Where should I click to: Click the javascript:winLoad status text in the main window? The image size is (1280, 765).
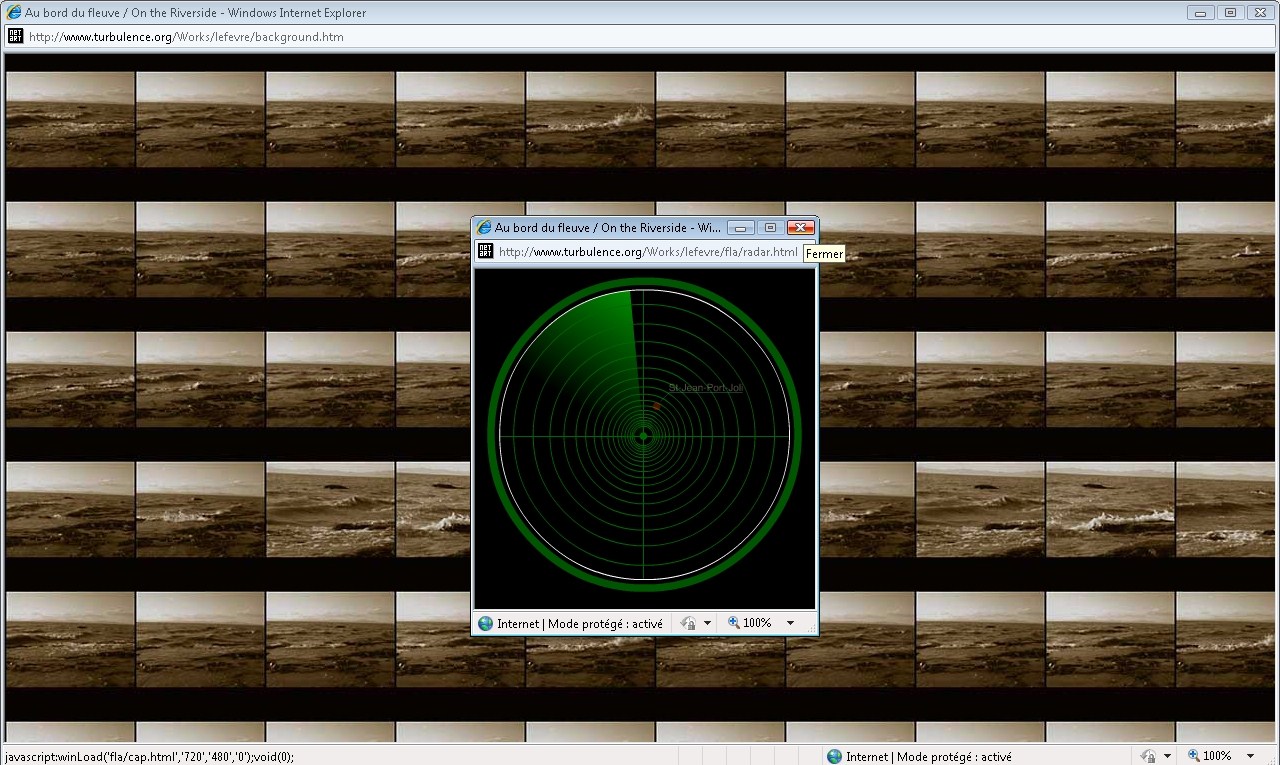pyautogui.click(x=150, y=757)
